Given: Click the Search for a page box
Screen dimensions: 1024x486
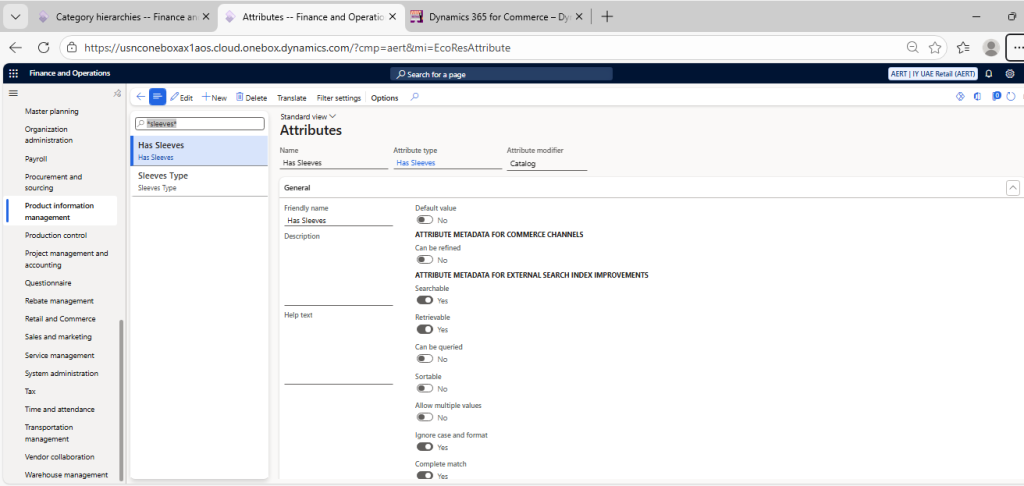Looking at the screenshot, I should tap(510, 74).
